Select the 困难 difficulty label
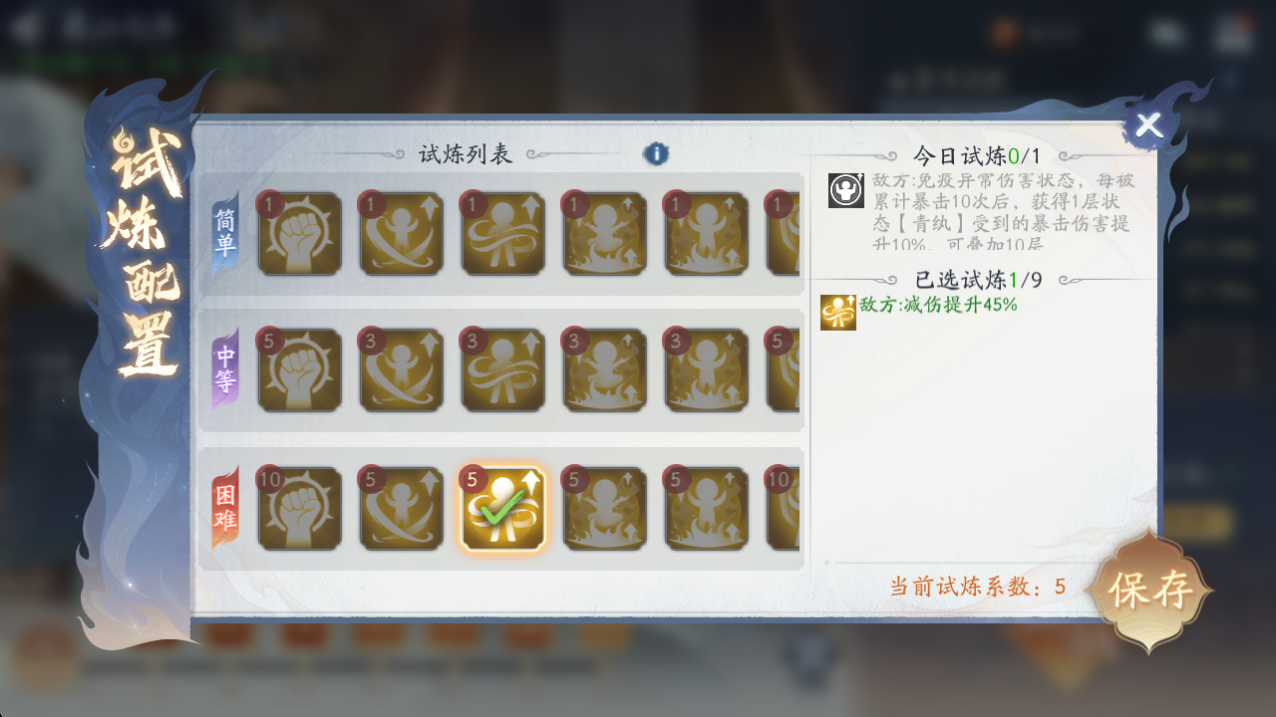This screenshot has width=1276, height=717. tap(225, 507)
